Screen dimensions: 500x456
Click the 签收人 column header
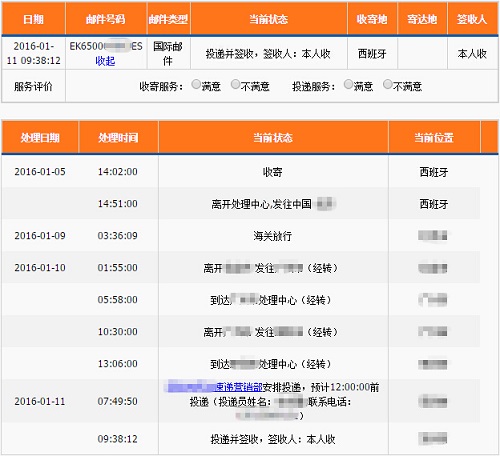coord(472,19)
